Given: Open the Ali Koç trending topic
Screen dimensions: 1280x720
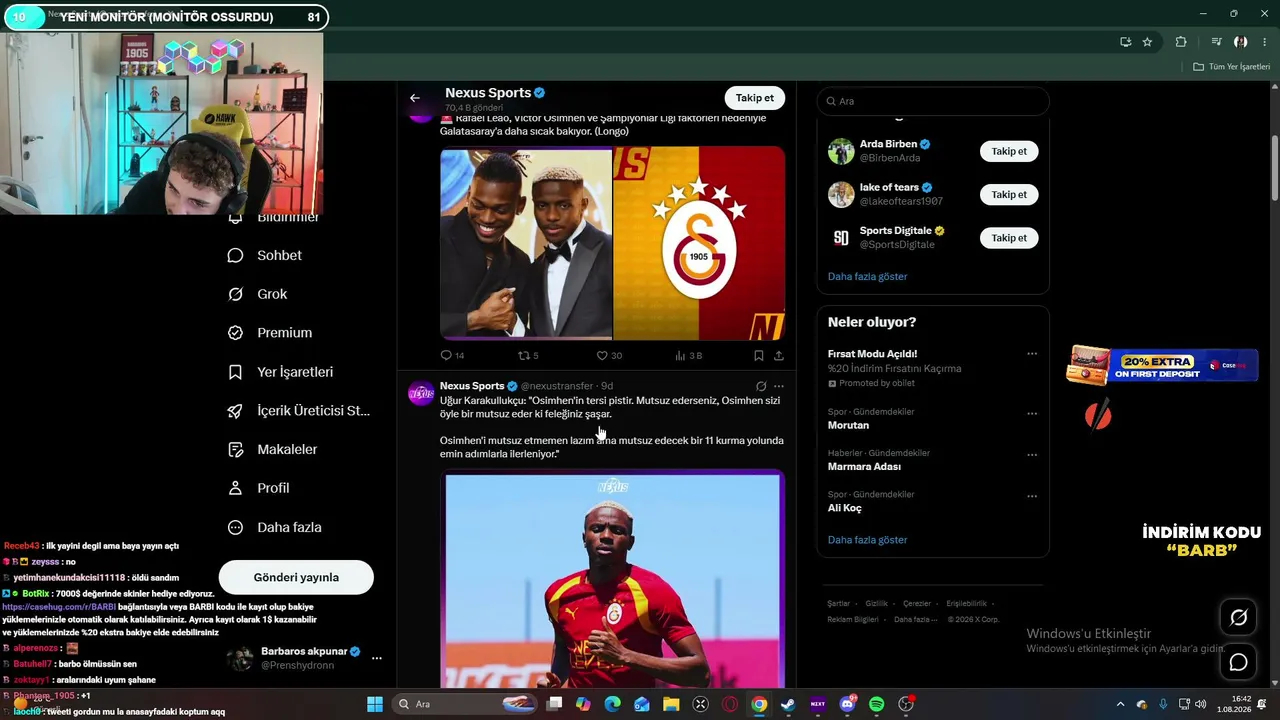Looking at the screenshot, I should [845, 508].
